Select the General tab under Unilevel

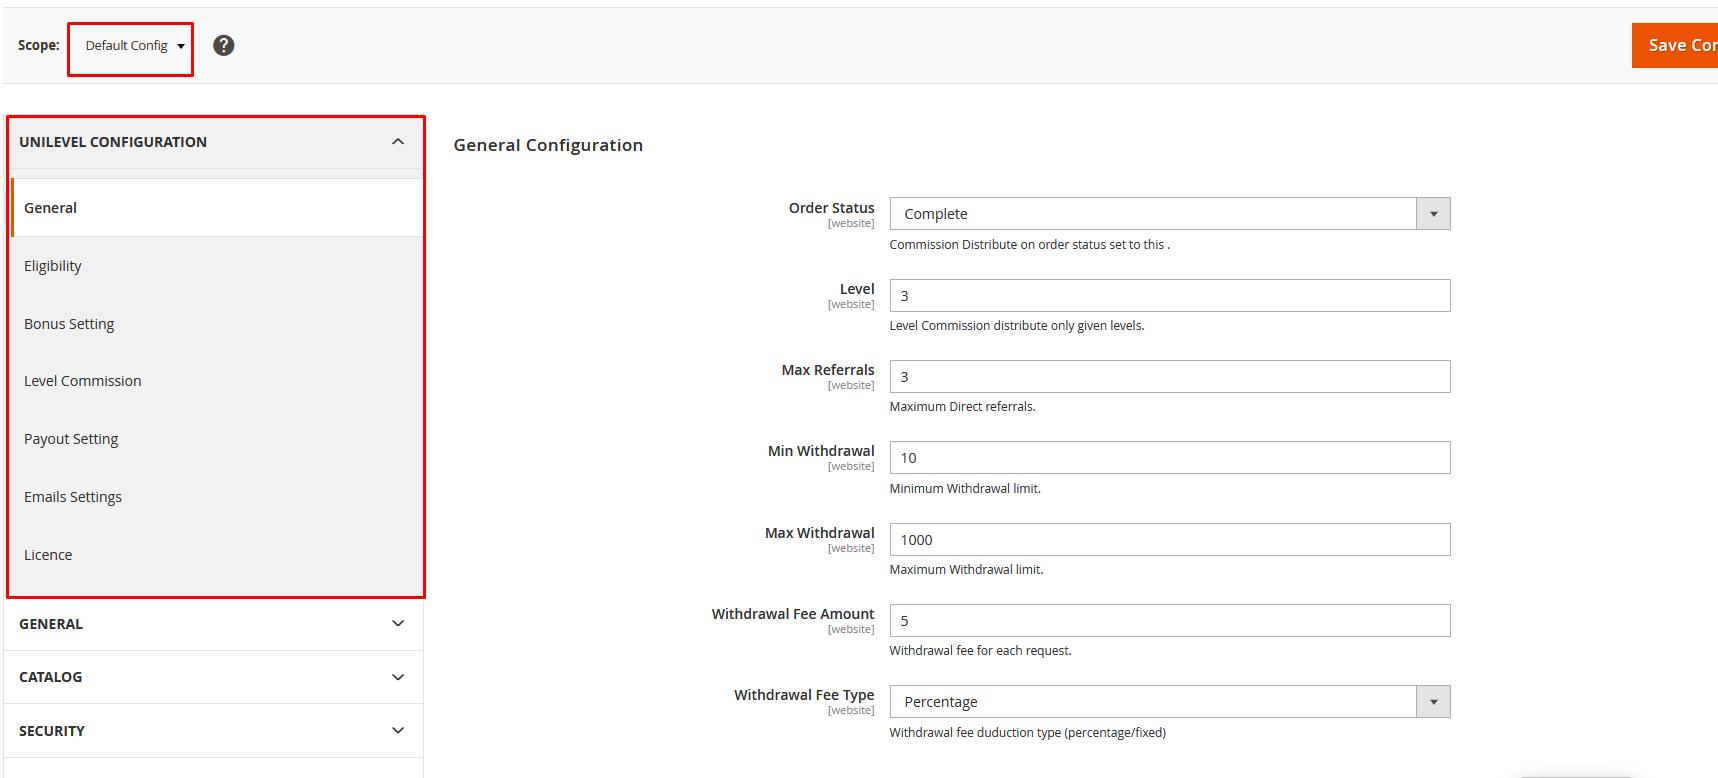pyautogui.click(x=51, y=208)
